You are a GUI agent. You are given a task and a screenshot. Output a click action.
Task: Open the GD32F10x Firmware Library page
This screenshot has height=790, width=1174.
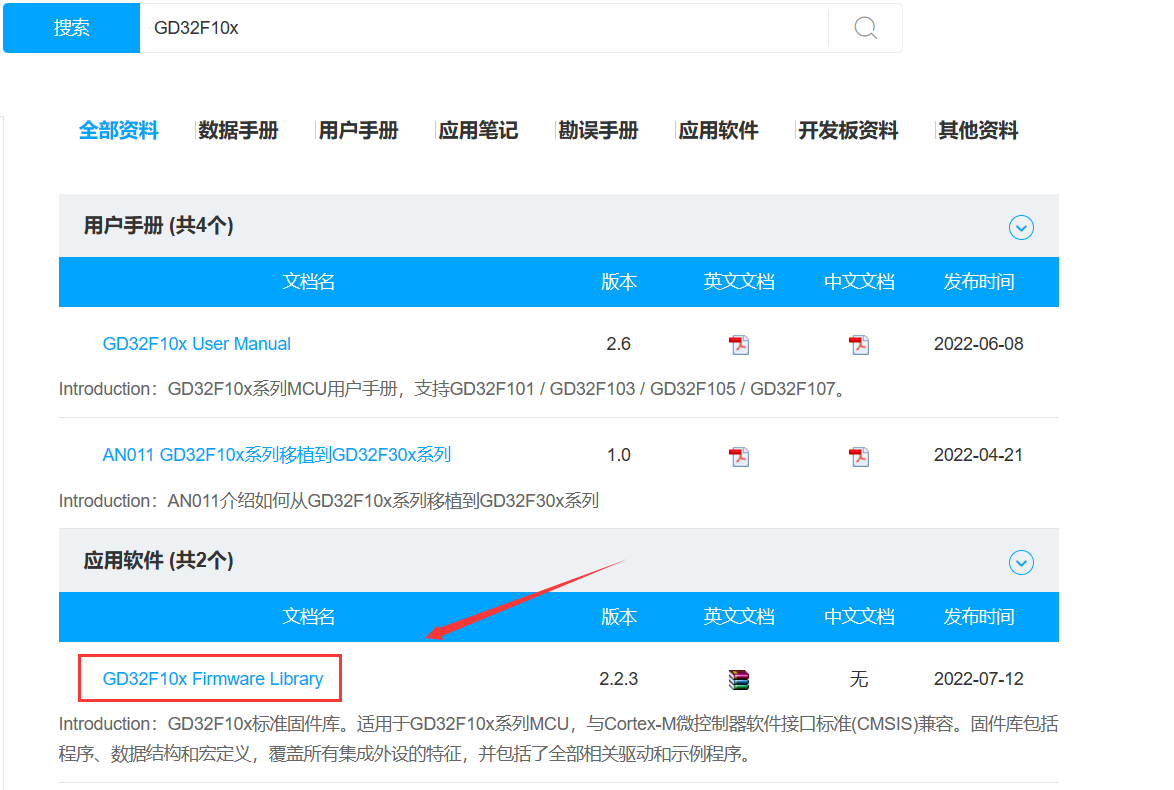pyautogui.click(x=210, y=678)
